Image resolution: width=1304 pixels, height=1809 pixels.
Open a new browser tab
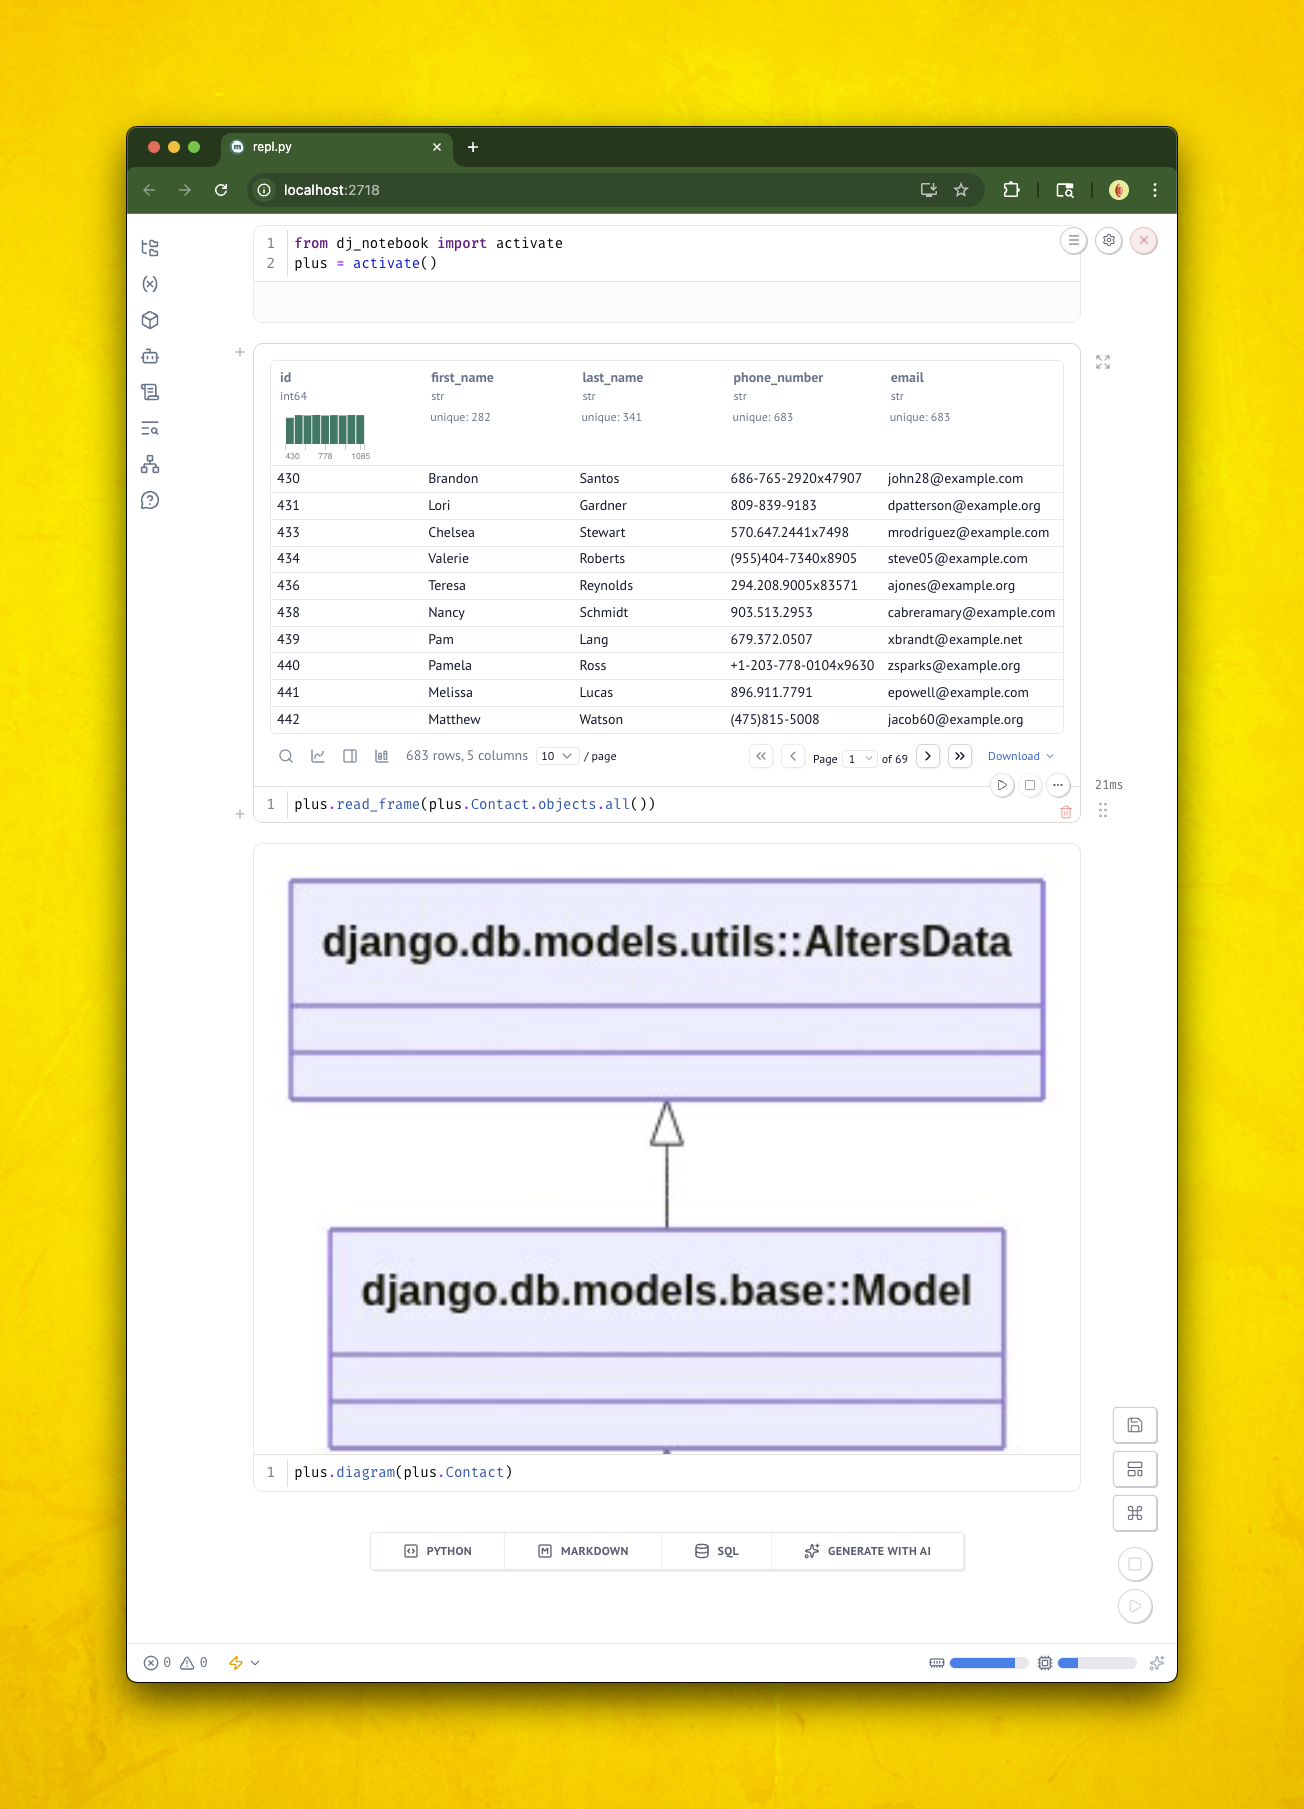point(473,147)
